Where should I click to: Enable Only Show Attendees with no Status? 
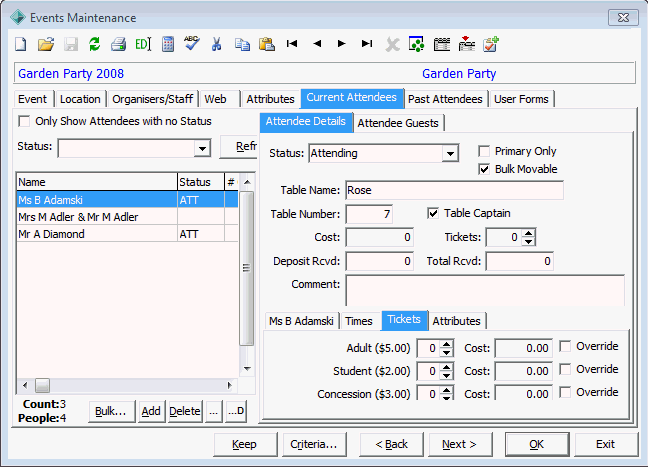tap(24, 122)
